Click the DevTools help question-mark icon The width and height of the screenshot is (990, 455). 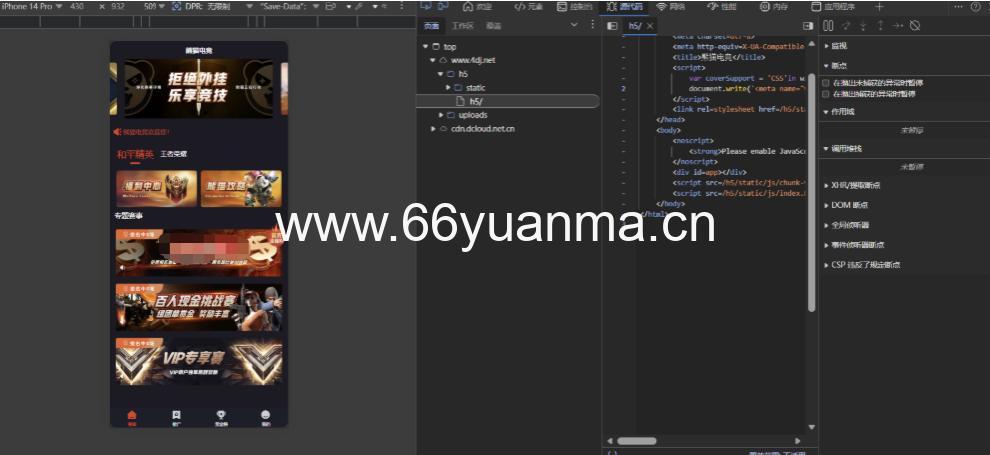(976, 6)
